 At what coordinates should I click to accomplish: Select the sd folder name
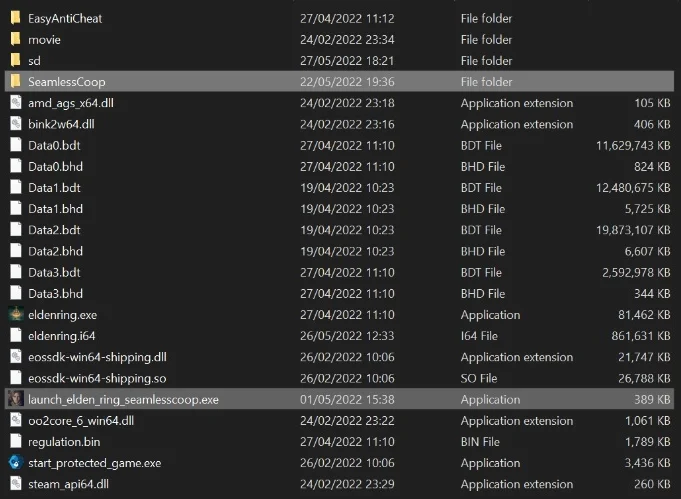(x=35, y=60)
